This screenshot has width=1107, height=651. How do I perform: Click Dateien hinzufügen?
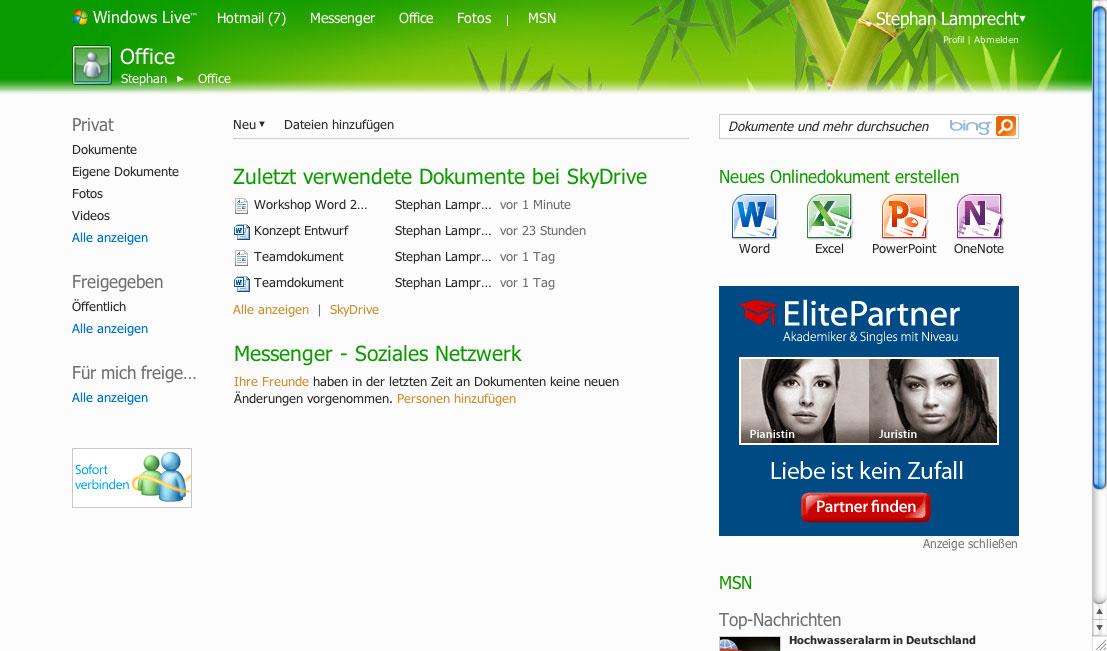click(x=339, y=124)
